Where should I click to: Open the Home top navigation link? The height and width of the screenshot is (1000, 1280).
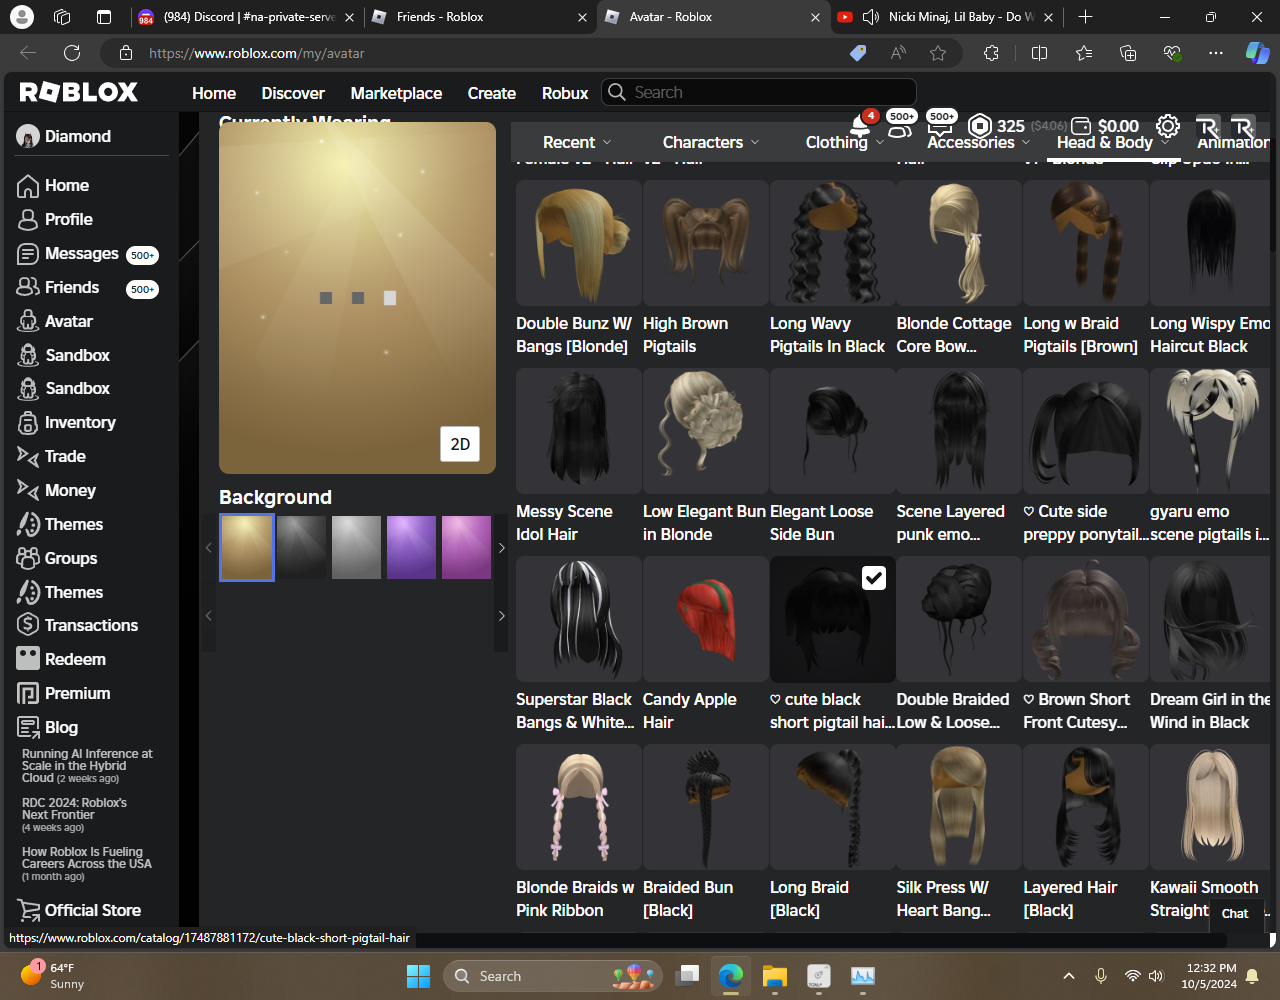point(214,93)
